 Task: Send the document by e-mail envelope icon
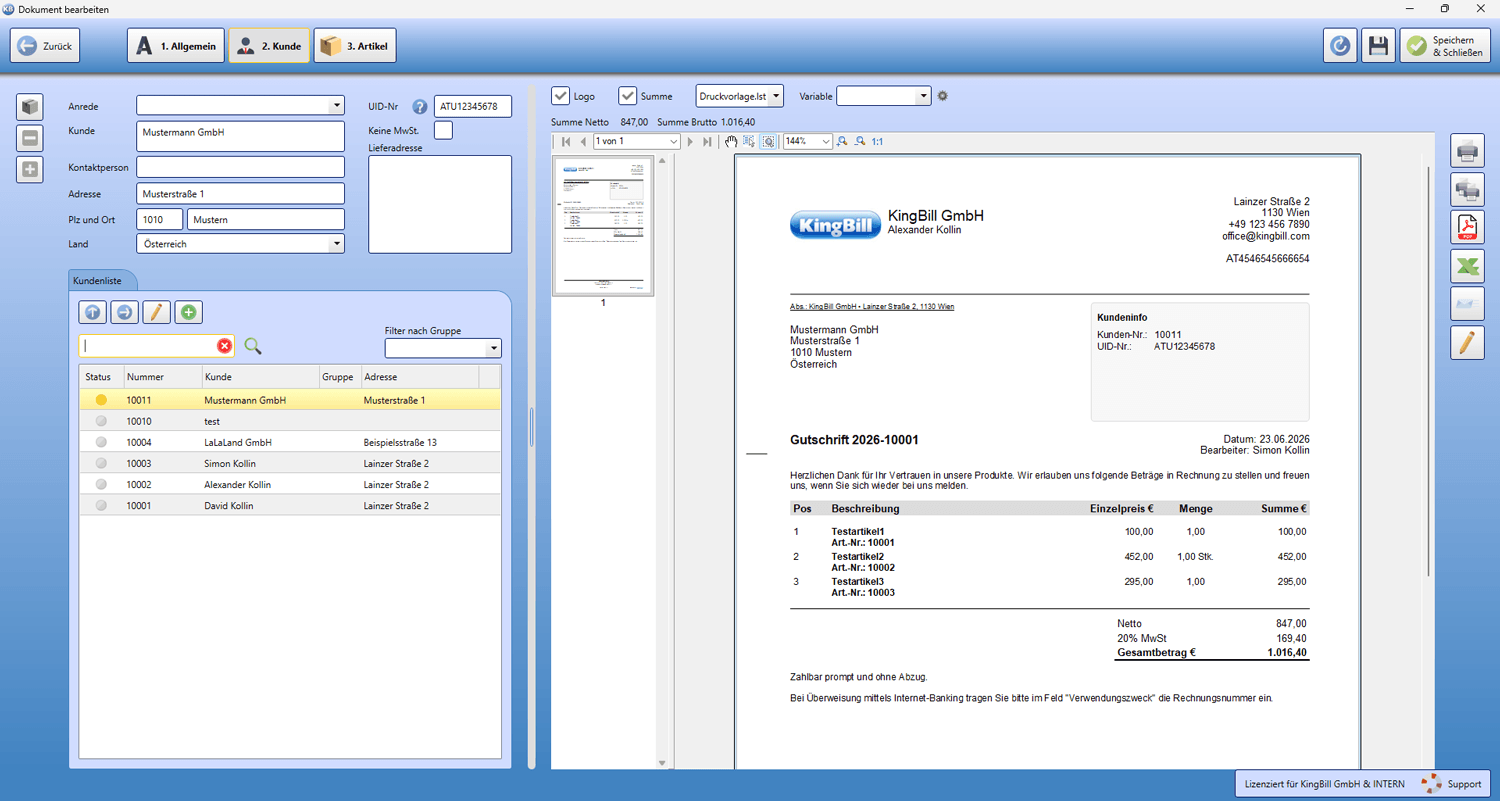(1467, 304)
